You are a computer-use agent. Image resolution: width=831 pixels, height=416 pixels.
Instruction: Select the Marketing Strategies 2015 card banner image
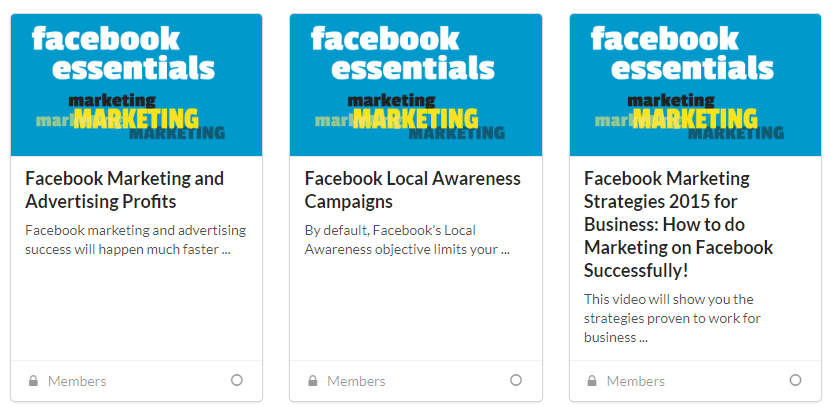pyautogui.click(x=696, y=85)
